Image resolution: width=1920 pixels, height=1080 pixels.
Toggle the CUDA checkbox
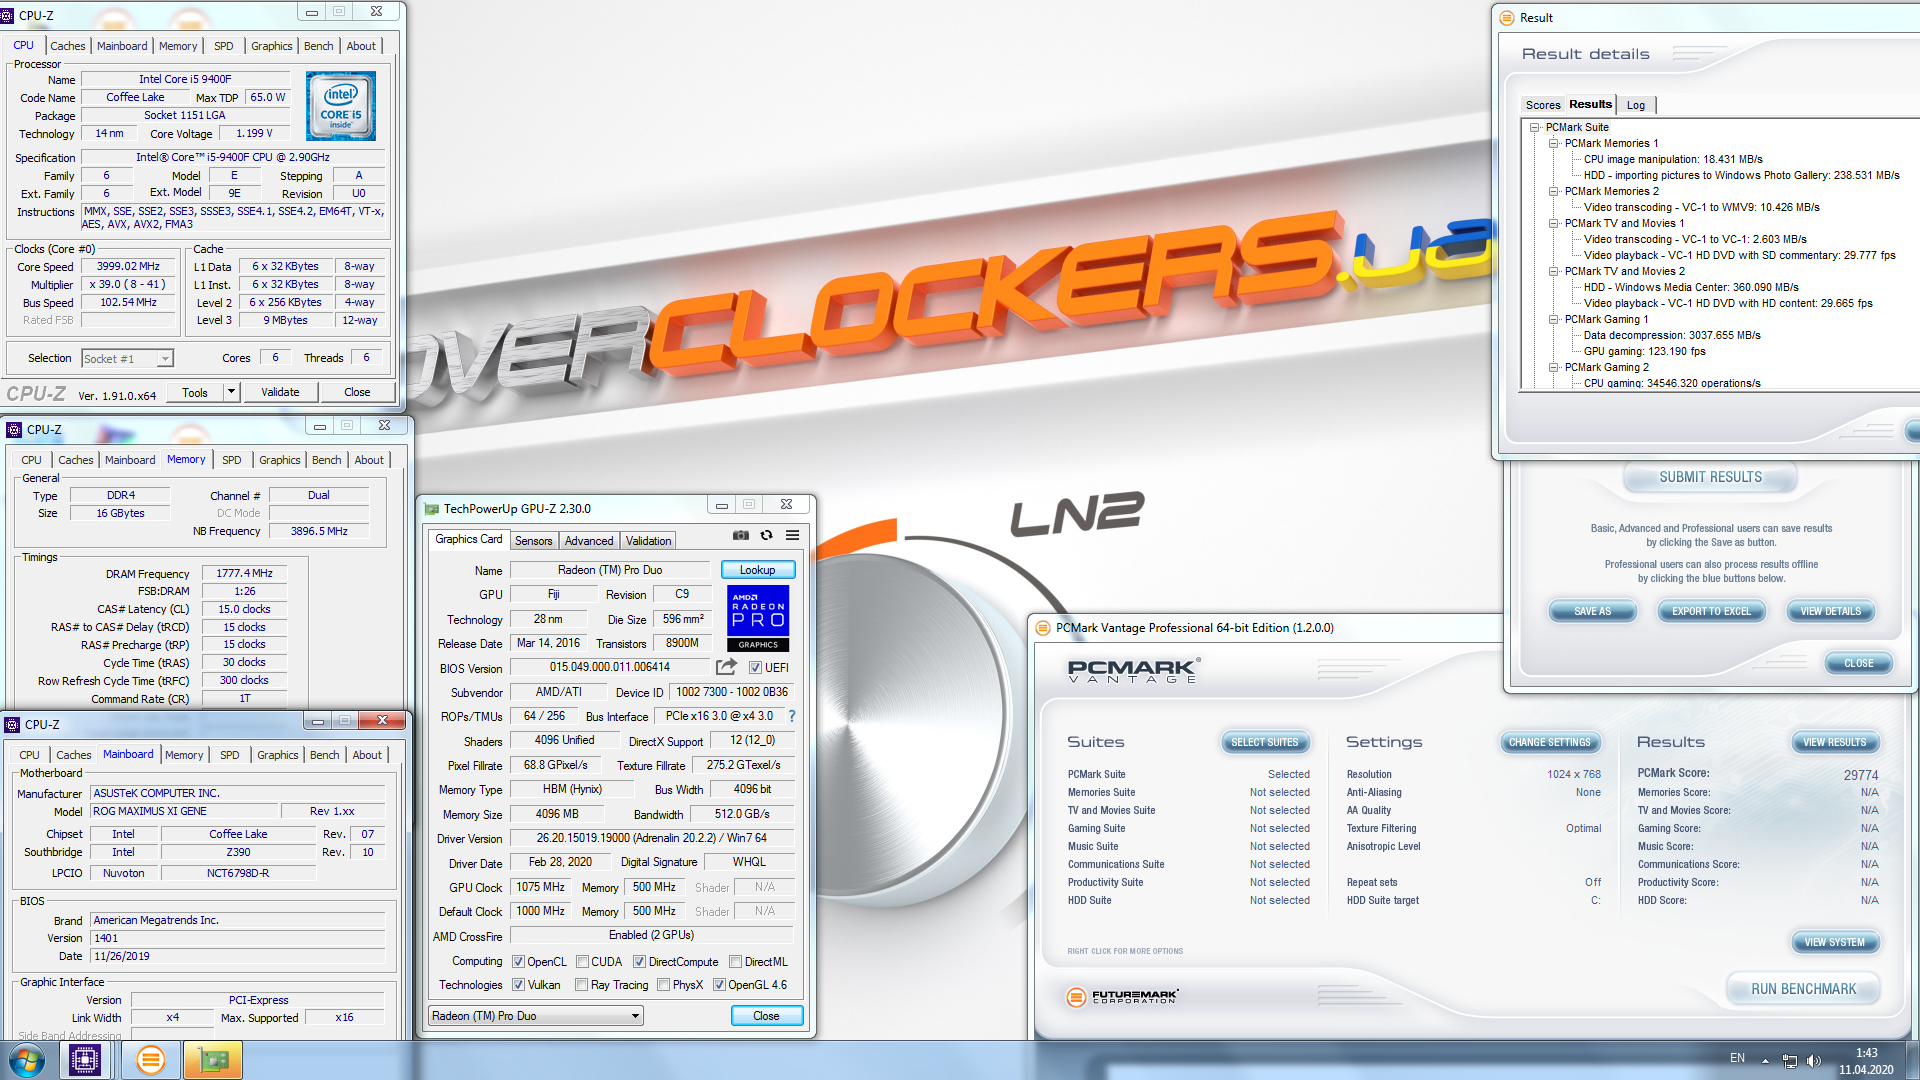(582, 962)
